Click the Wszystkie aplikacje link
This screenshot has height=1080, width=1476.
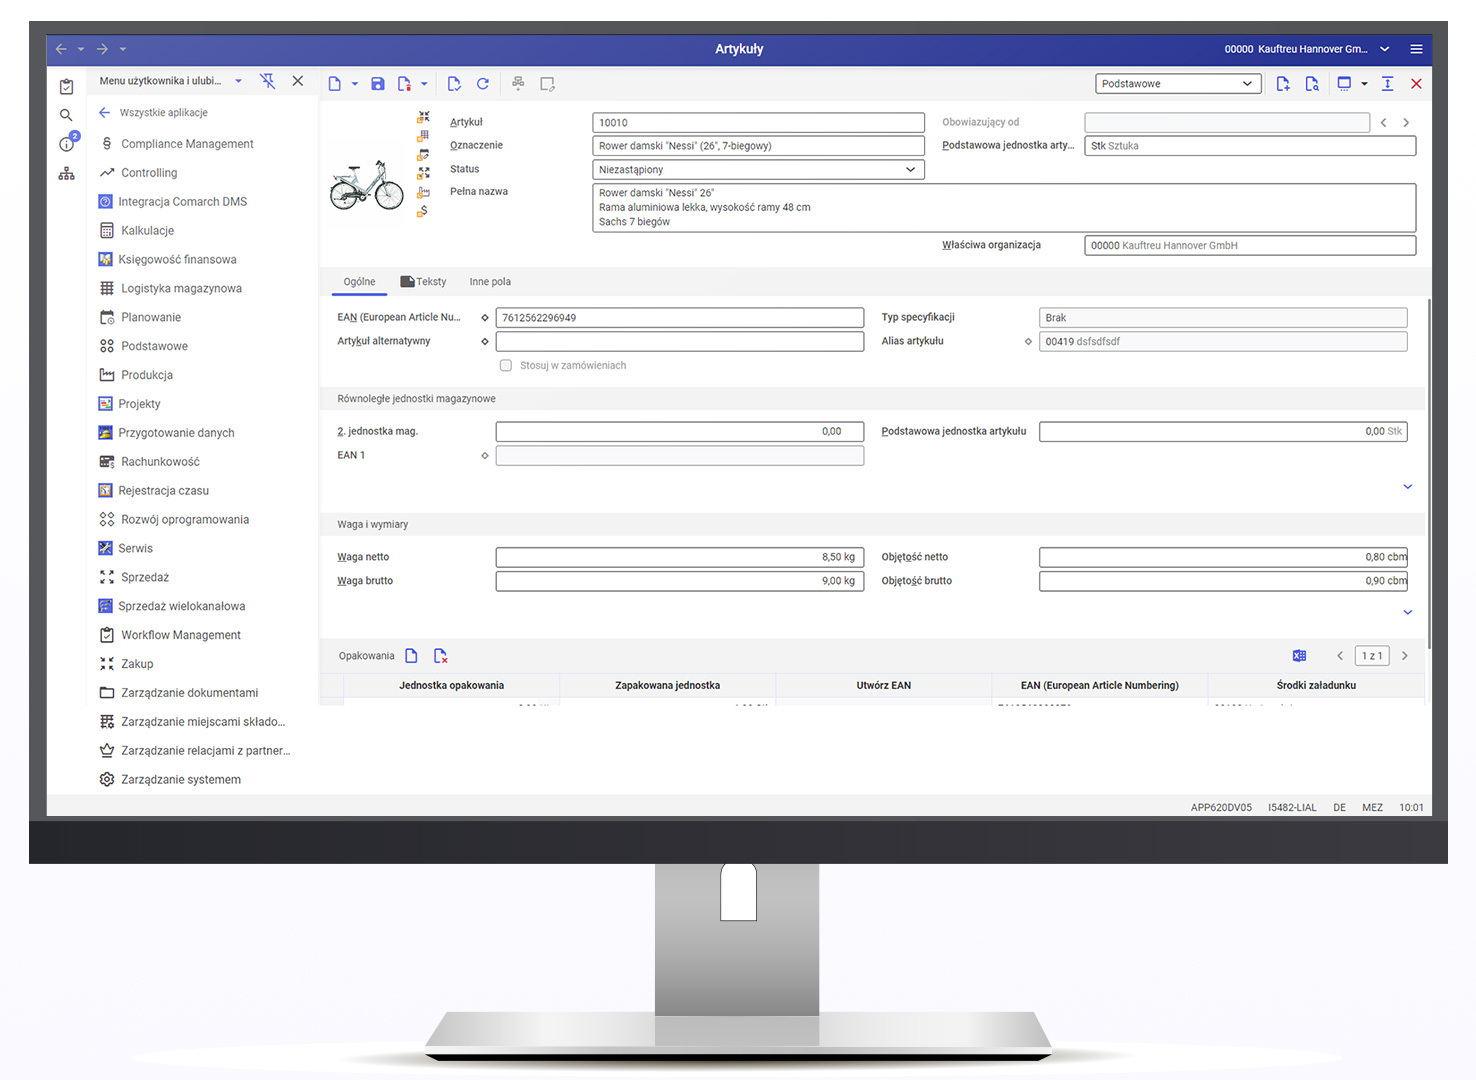point(164,113)
